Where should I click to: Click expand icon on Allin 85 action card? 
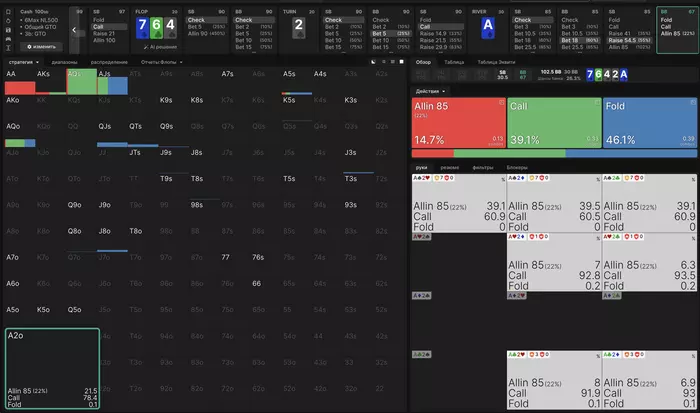click(501, 103)
